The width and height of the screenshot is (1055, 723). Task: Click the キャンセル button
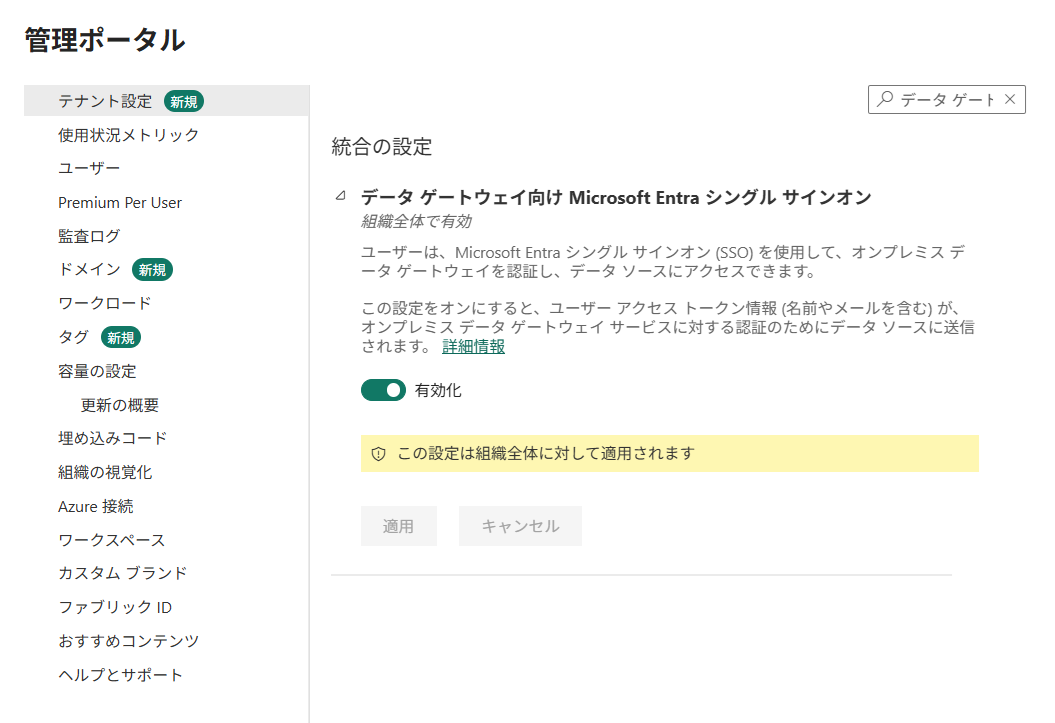pos(520,526)
